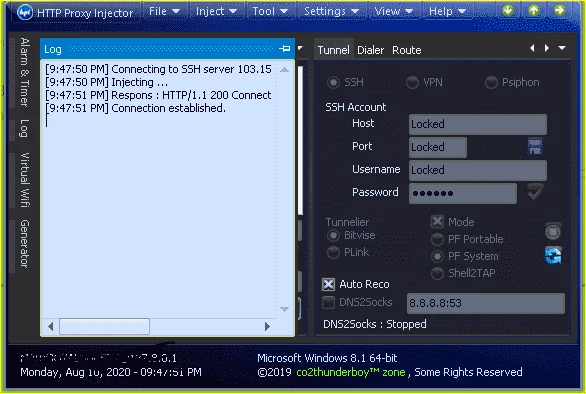The width and height of the screenshot is (586, 394).
Task: Click the green down-arrow button in title bar
Action: [508, 10]
